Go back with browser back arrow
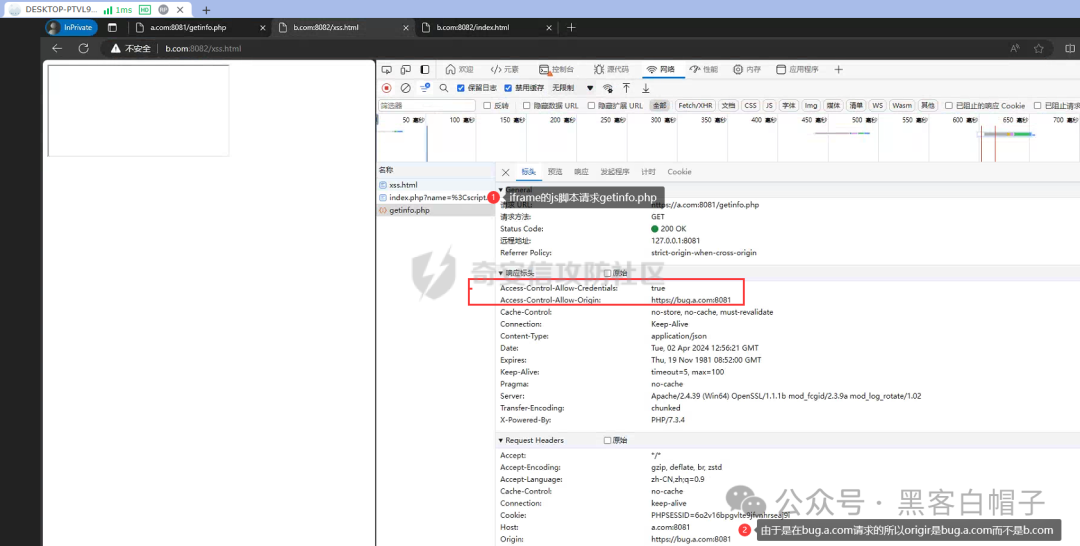 57,48
